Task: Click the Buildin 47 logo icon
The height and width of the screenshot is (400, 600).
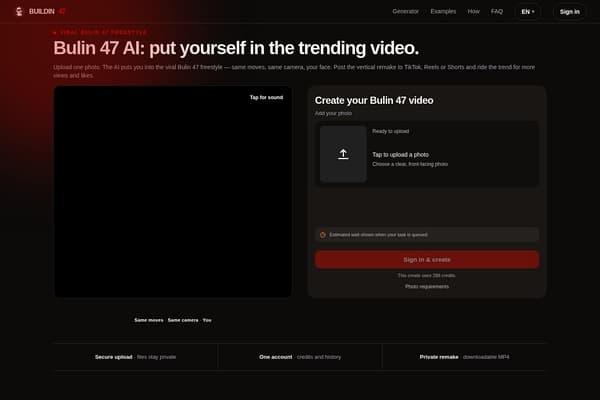Action: 19,11
